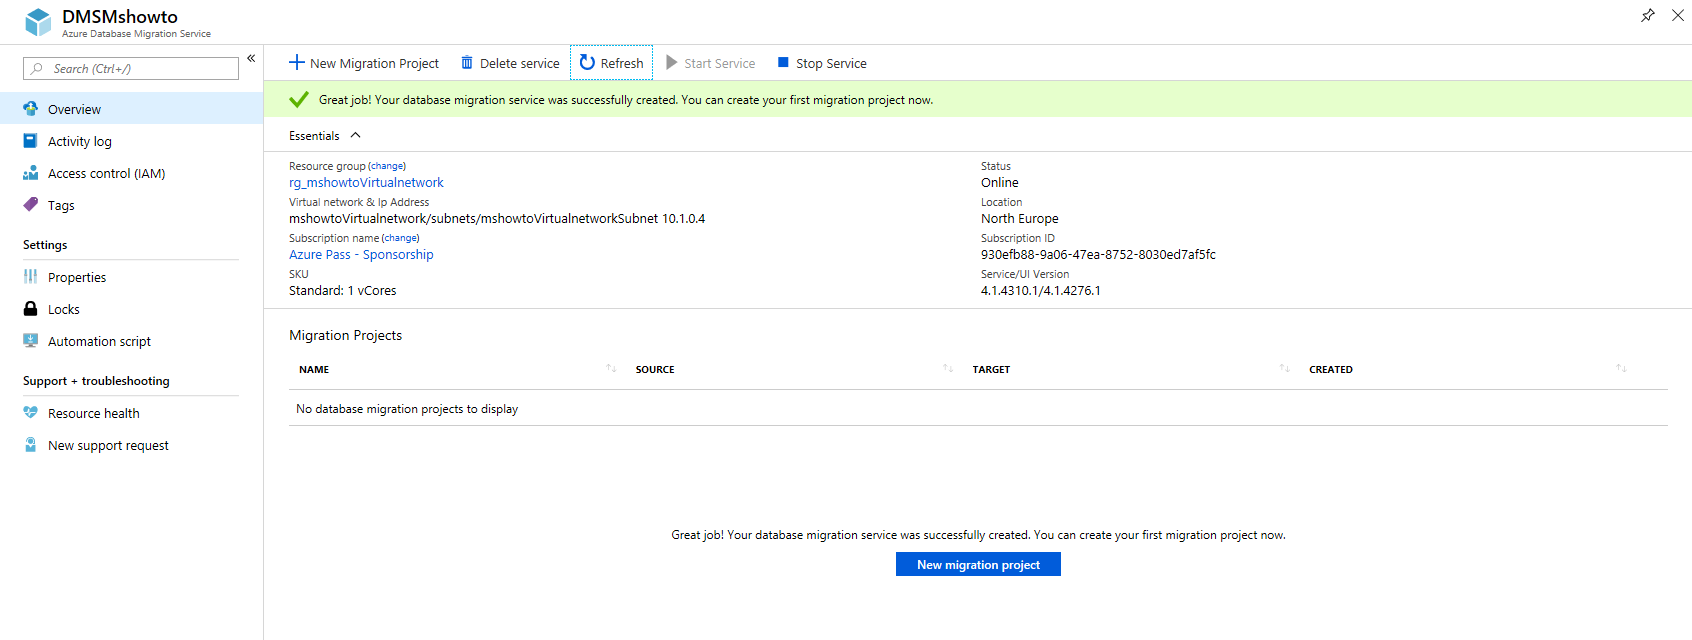The height and width of the screenshot is (640, 1692).
Task: Sort migration projects by NAME column
Action: [314, 370]
